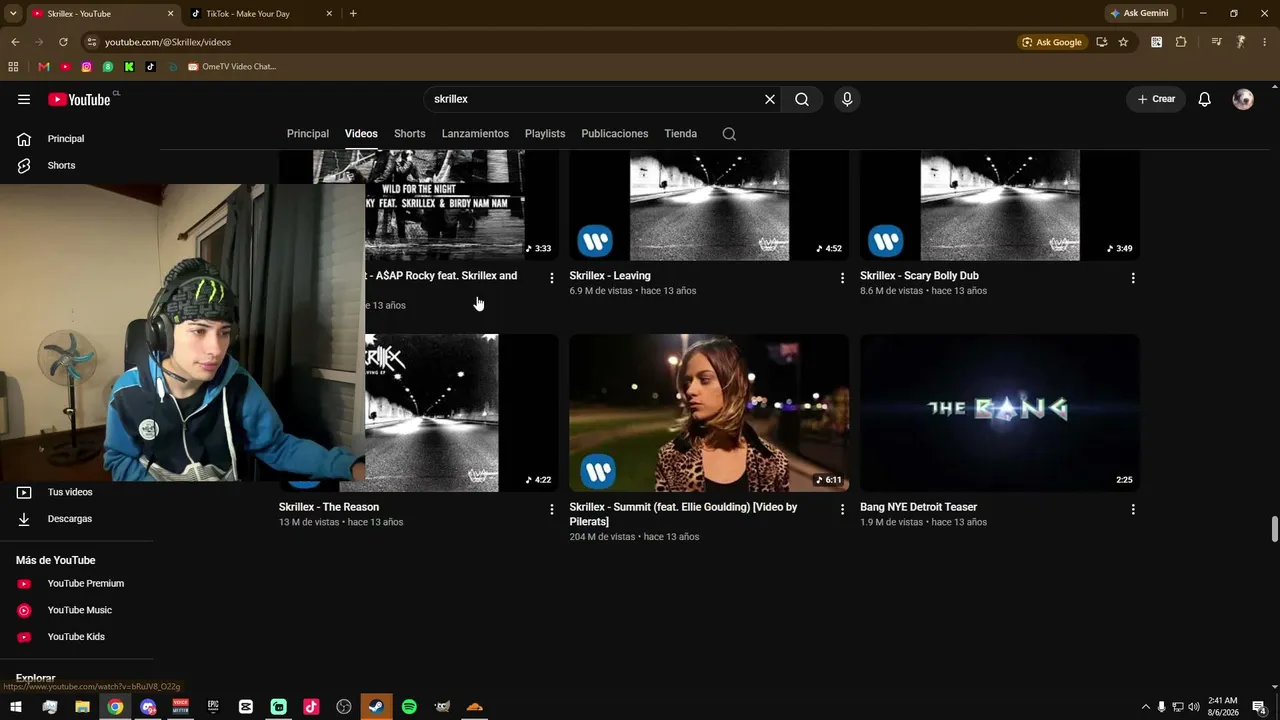Open the Shorts channel tab
The width and height of the screenshot is (1280, 720).
click(x=410, y=134)
